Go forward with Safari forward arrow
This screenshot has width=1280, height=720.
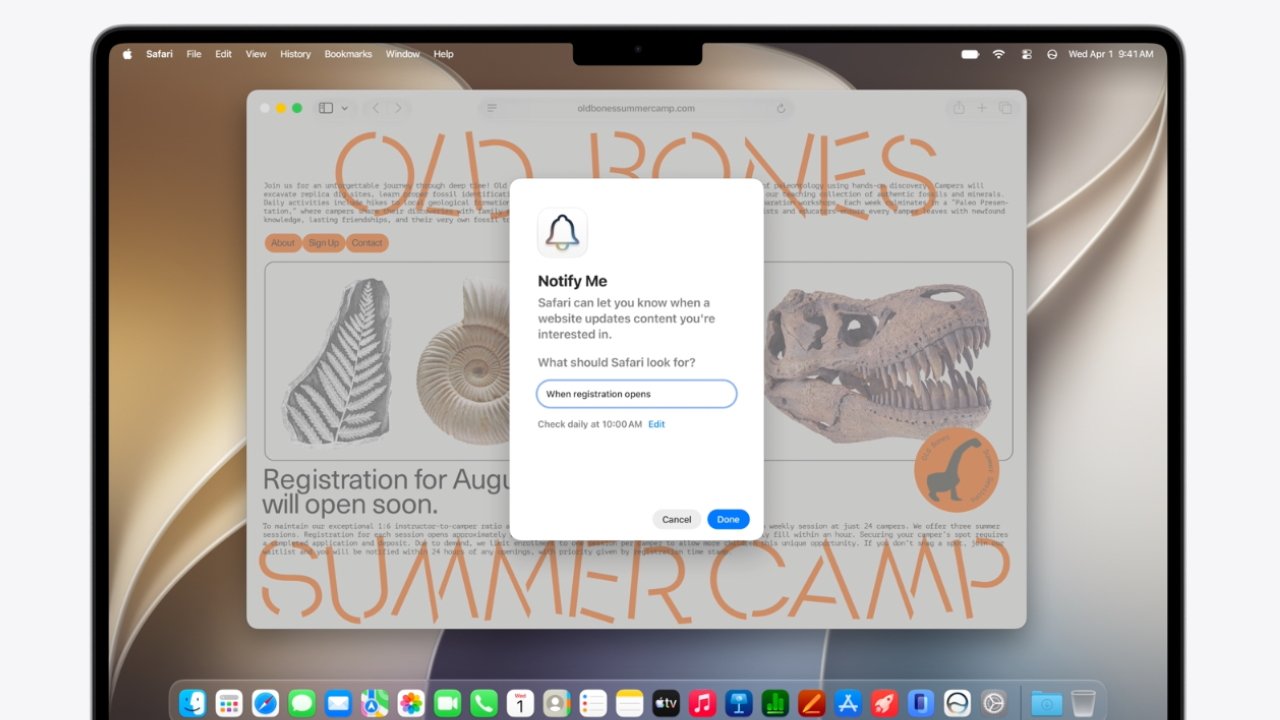click(398, 108)
